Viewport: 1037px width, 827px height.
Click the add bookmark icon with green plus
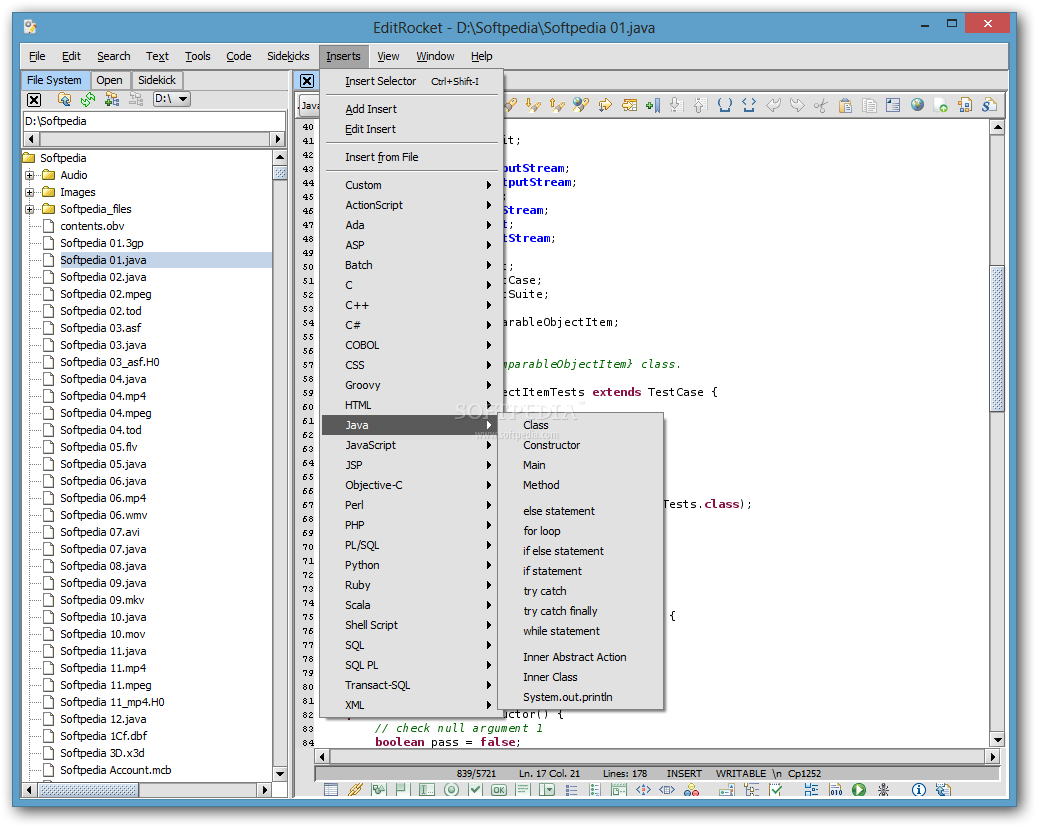[x=653, y=105]
